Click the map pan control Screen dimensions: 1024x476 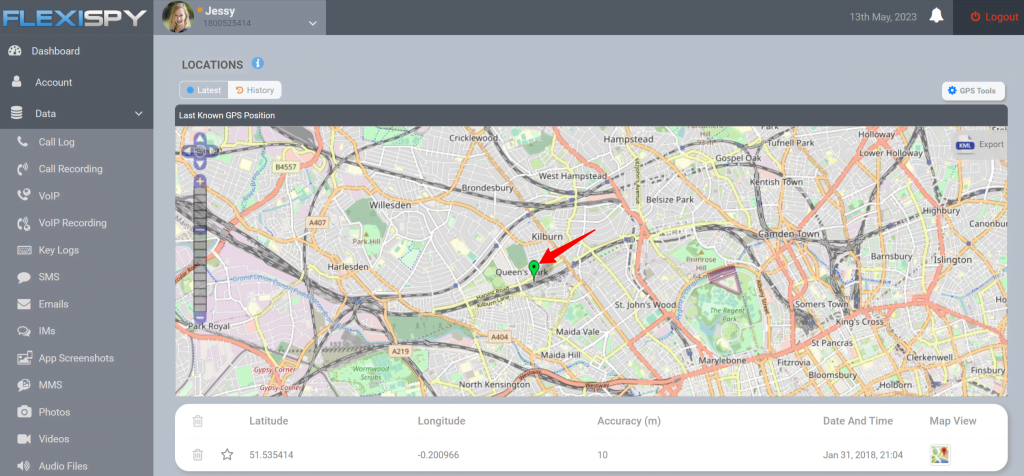[x=200, y=151]
